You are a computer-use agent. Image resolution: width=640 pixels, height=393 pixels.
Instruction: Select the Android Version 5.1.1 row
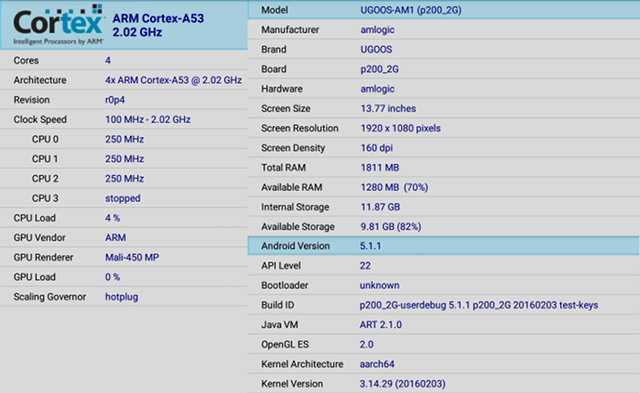pyautogui.click(x=444, y=246)
